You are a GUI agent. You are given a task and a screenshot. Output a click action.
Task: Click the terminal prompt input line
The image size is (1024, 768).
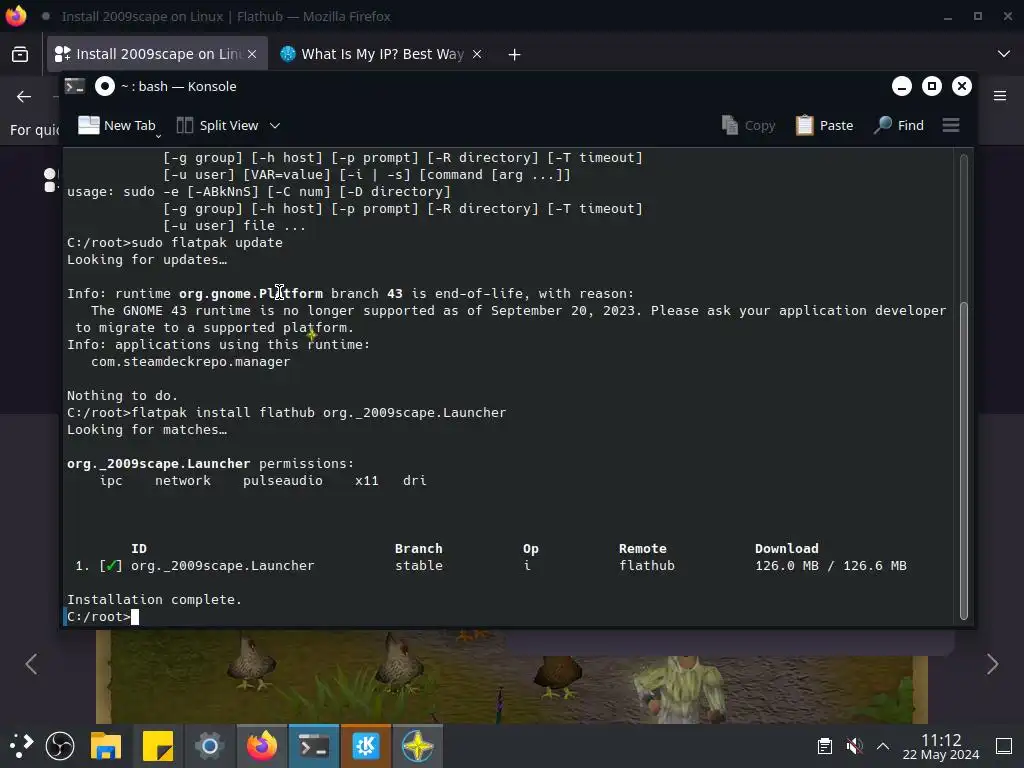(x=509, y=616)
